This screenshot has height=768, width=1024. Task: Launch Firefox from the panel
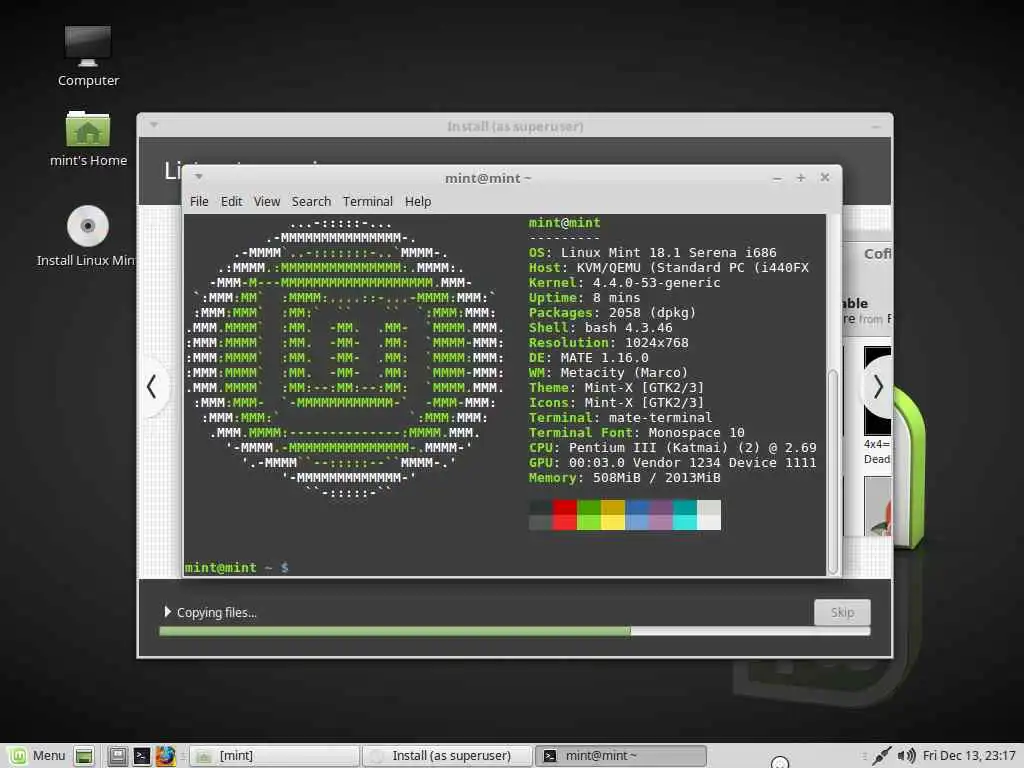tap(165, 756)
